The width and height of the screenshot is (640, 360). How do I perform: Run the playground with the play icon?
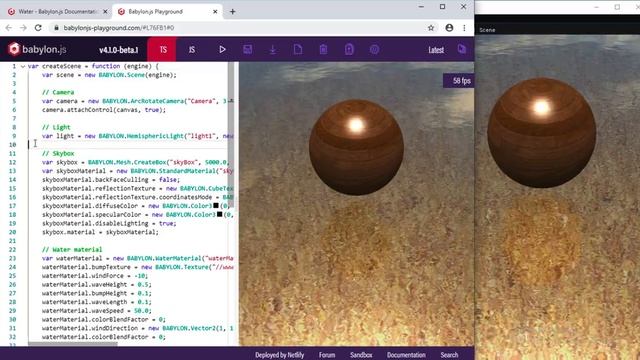(222, 49)
